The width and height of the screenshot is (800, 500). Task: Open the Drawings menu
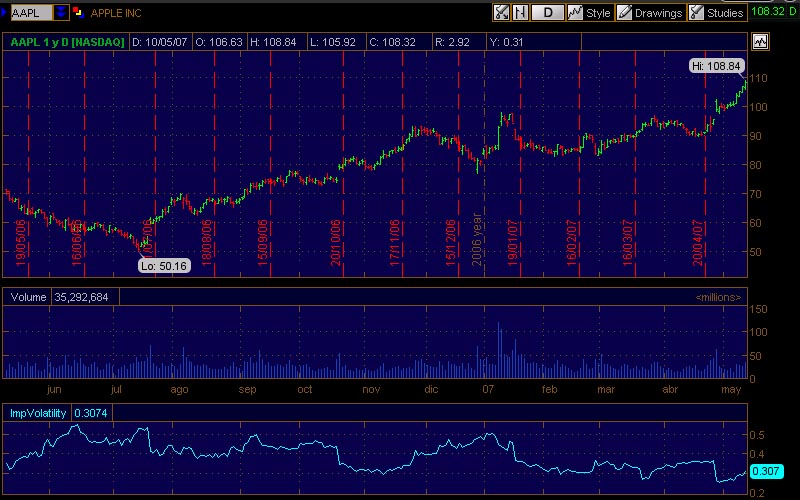(649, 13)
